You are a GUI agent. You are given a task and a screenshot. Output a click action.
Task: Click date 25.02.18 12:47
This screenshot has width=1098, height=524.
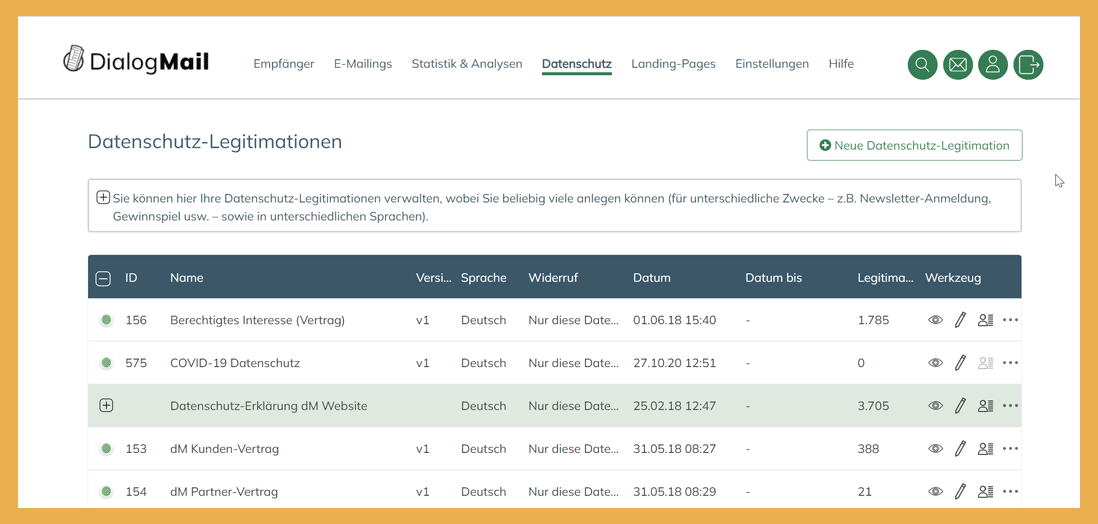point(674,406)
